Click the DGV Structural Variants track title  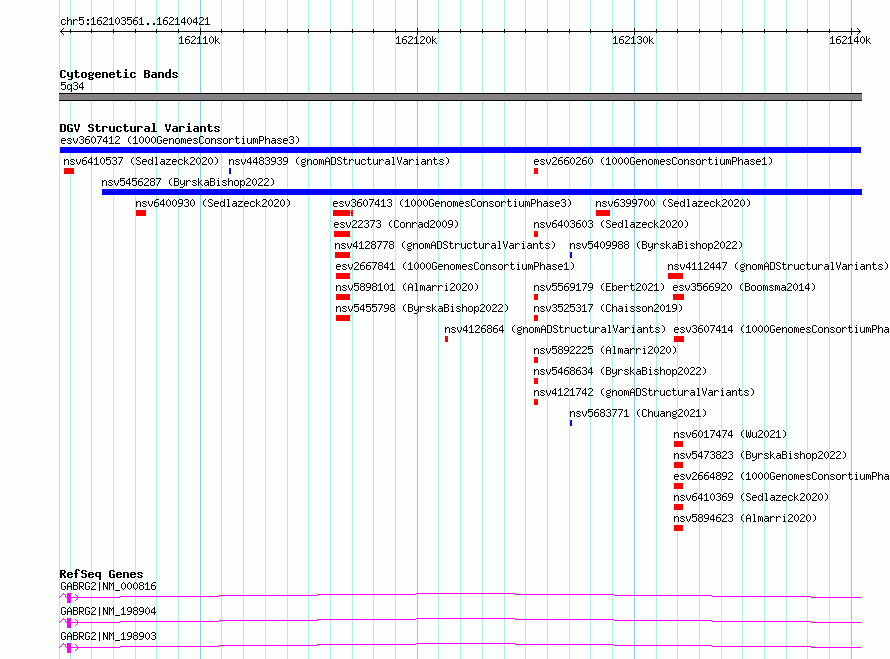click(140, 128)
